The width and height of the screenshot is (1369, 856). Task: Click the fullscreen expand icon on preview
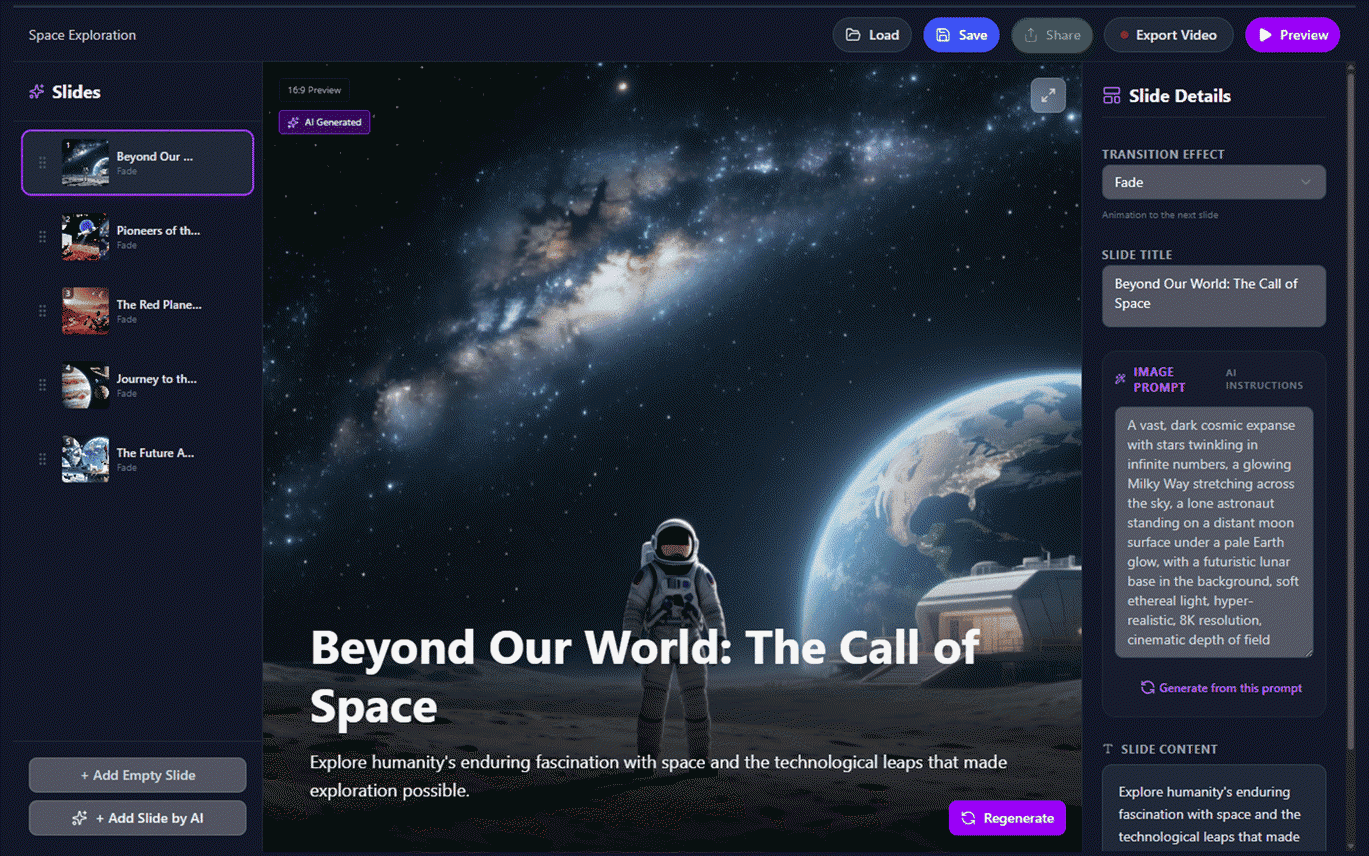(x=1048, y=96)
